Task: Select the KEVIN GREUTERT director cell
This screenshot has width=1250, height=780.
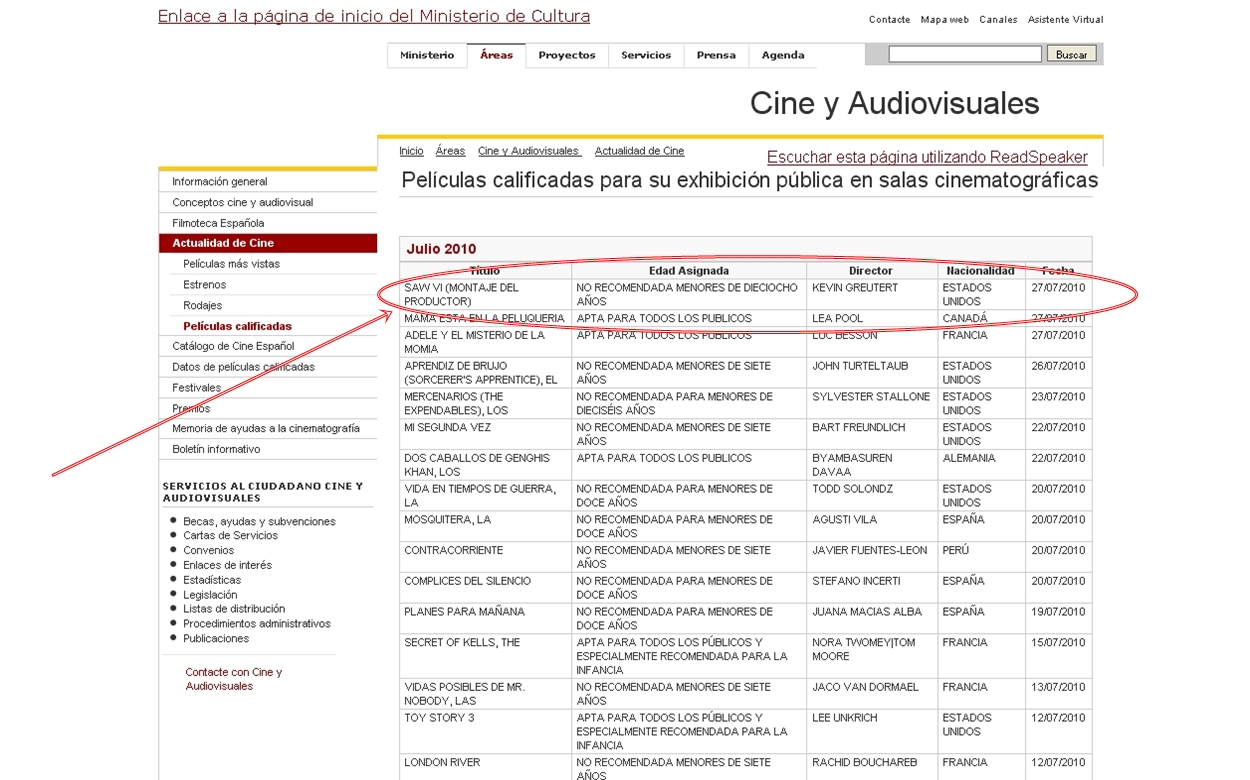Action: (872, 294)
